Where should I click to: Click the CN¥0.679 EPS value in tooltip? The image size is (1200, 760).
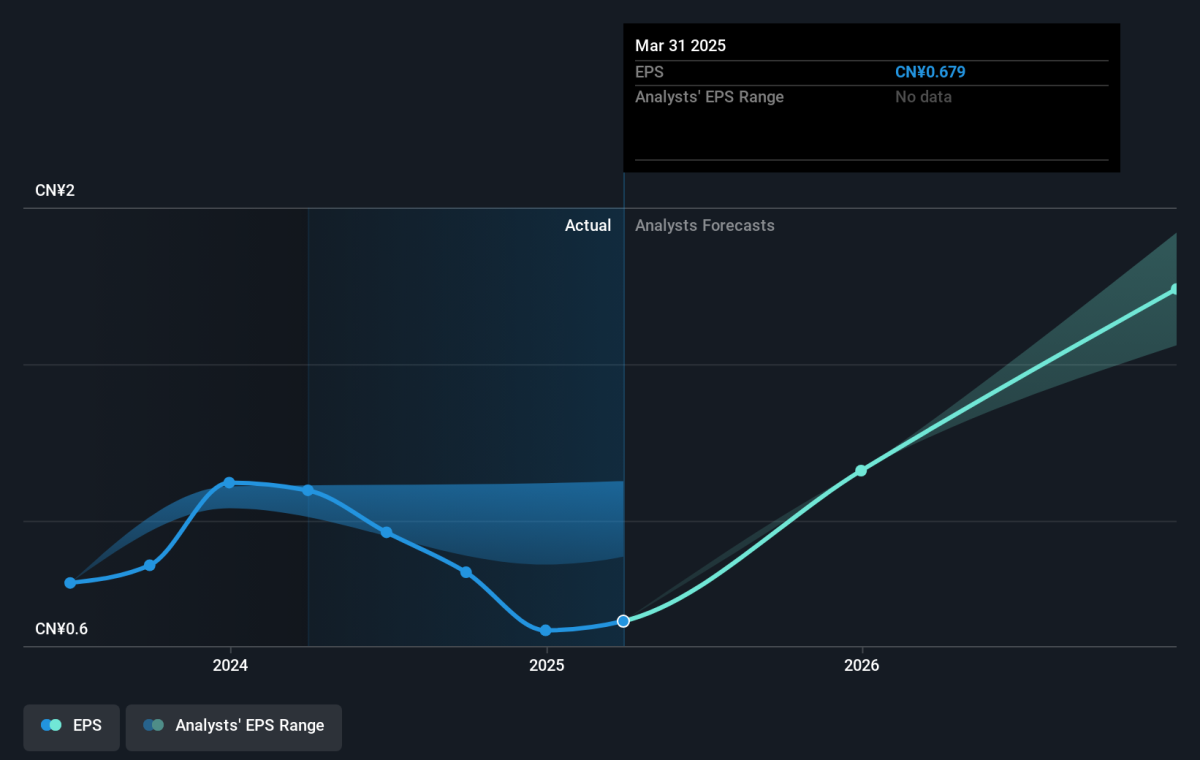click(930, 72)
